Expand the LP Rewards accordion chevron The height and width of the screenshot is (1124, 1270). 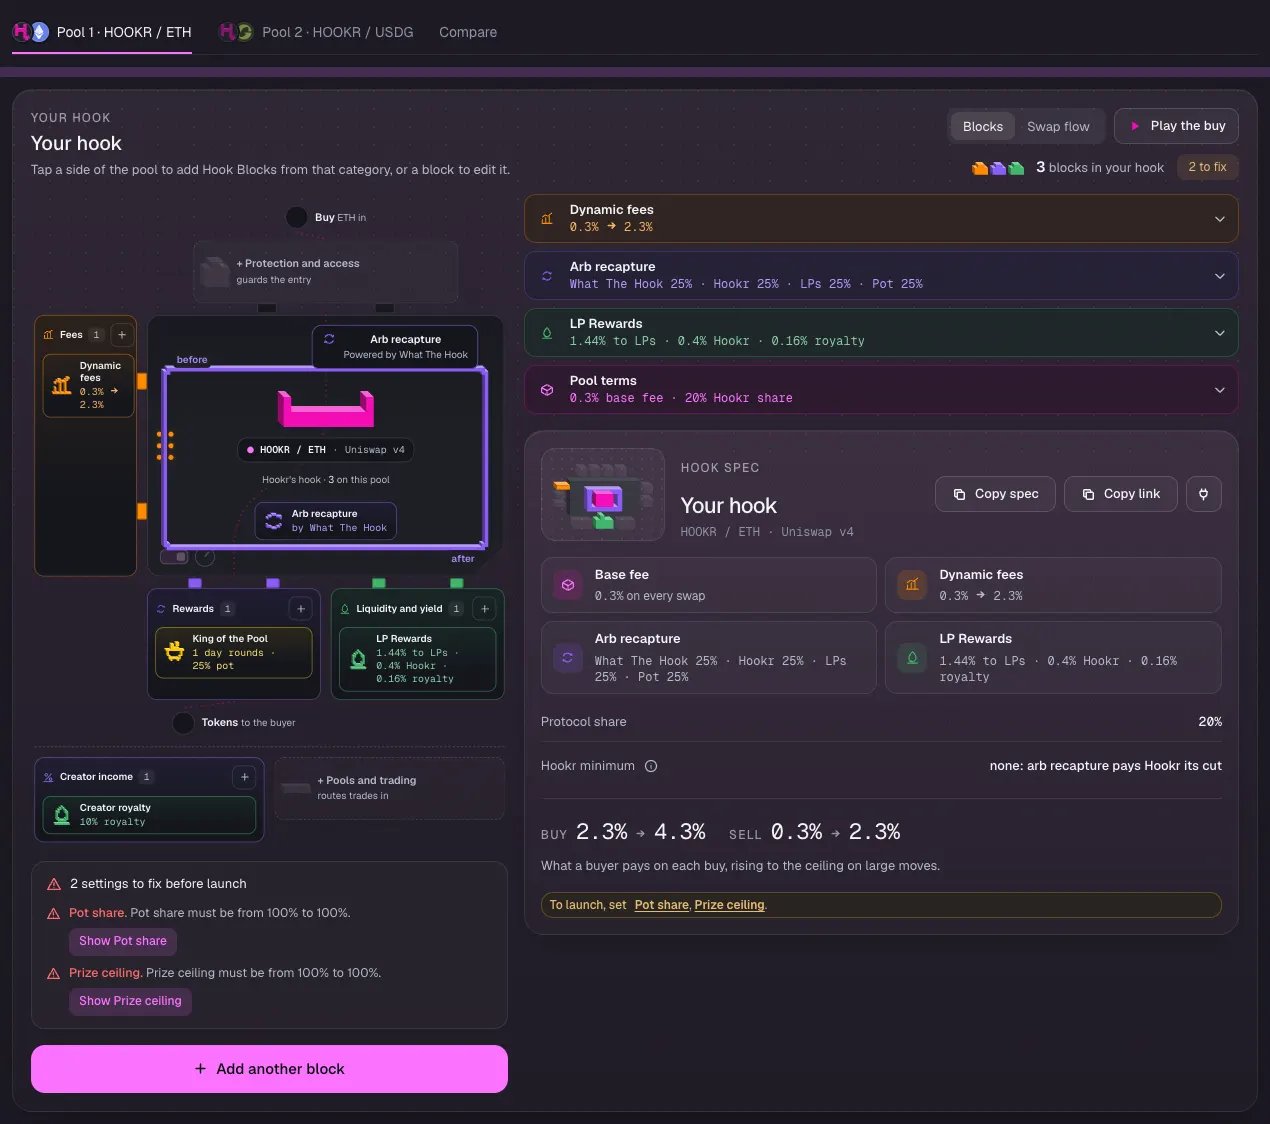(x=1220, y=333)
